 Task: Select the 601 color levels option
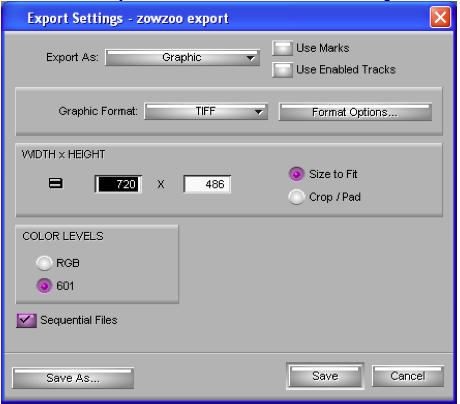point(44,286)
